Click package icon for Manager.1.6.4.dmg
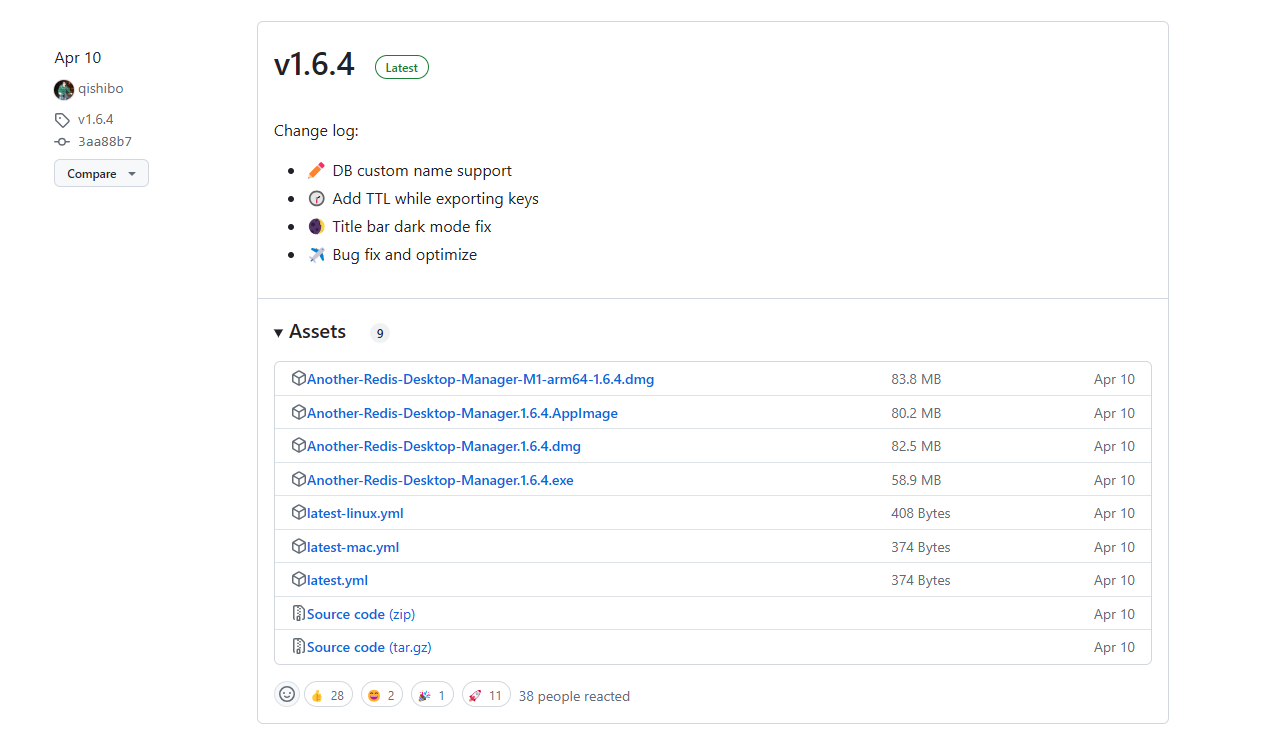This screenshot has width=1280, height=729. (298, 446)
